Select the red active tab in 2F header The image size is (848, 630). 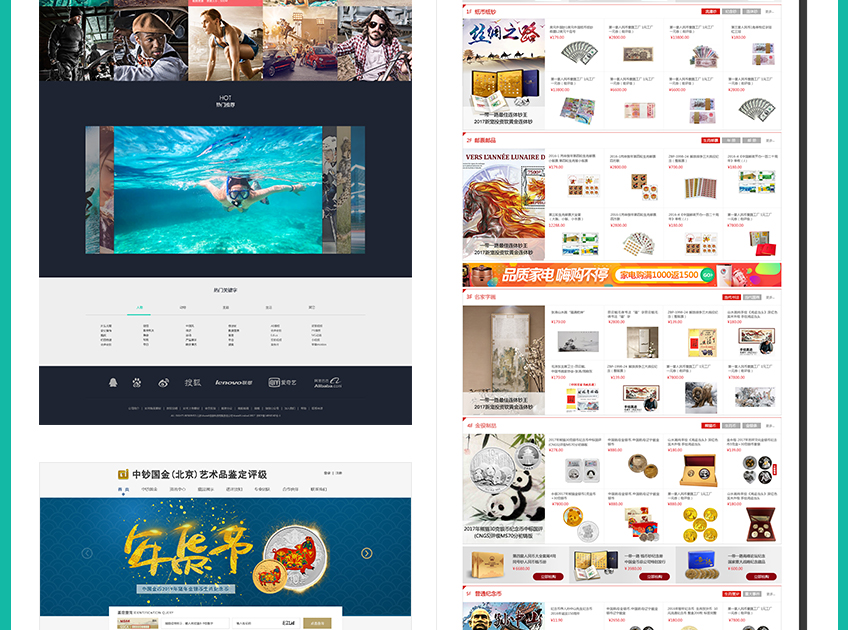(x=710, y=141)
